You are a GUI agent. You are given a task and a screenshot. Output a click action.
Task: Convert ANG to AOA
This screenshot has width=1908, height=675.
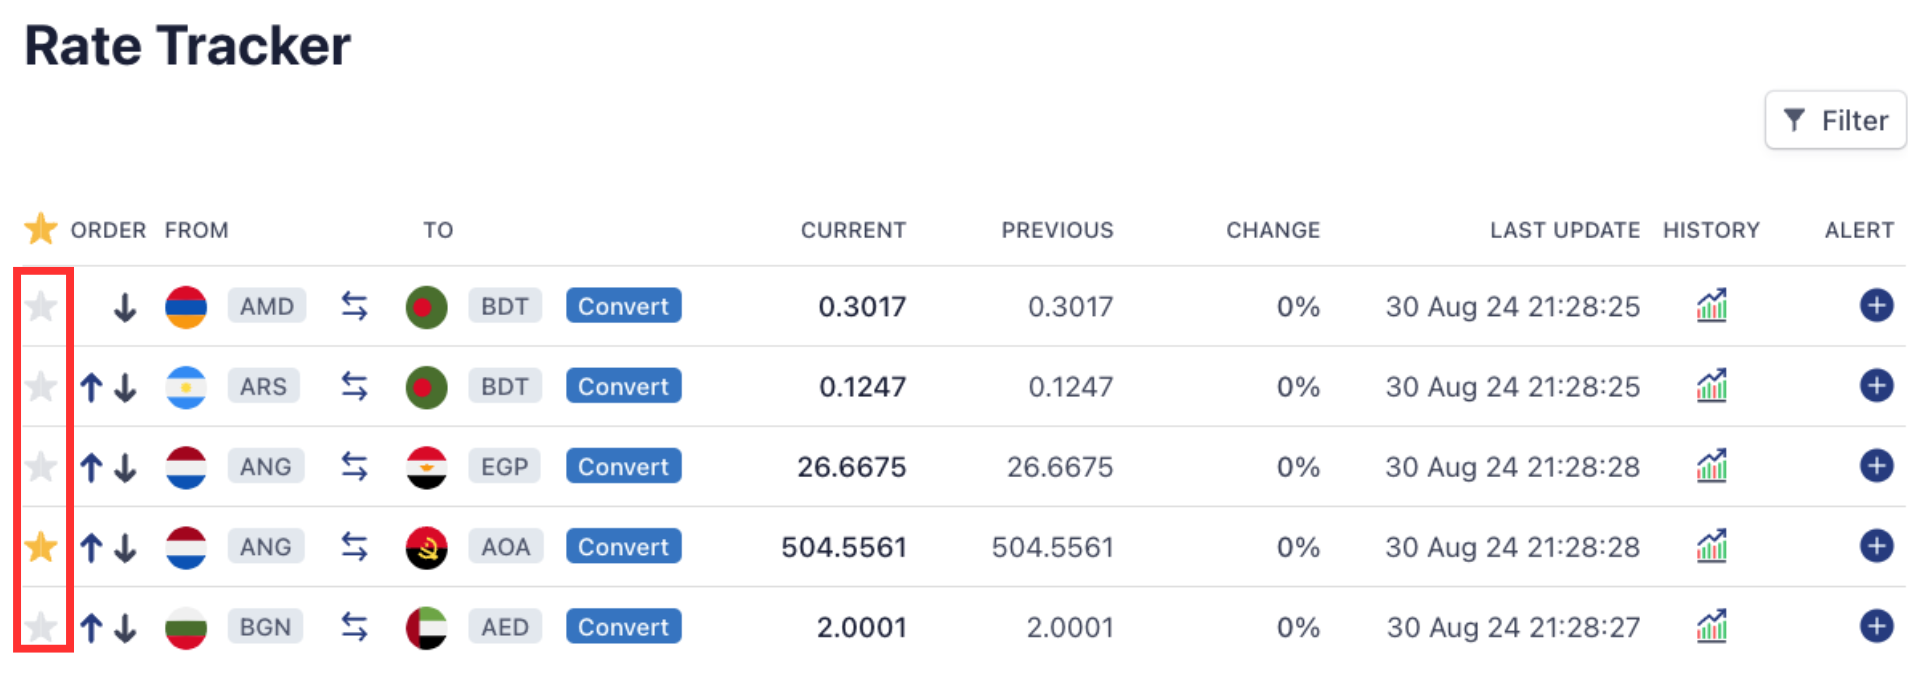pos(623,547)
